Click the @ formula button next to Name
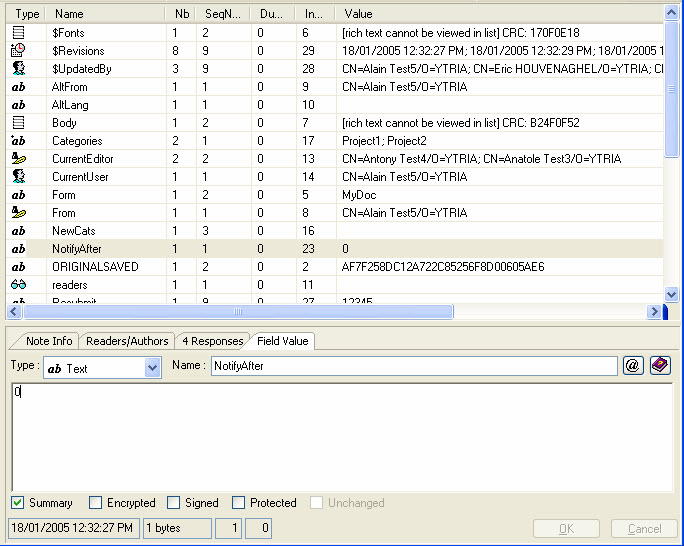684x546 pixels. (x=632, y=367)
